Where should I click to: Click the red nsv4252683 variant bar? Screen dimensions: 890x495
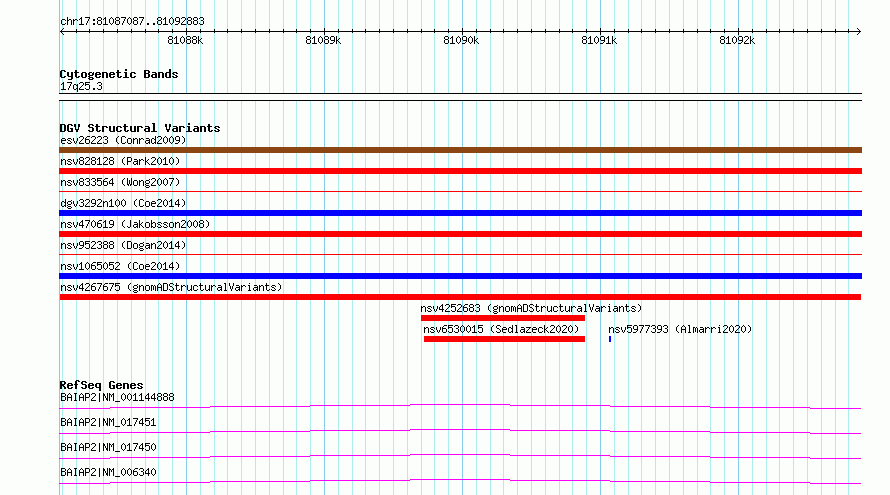click(503, 318)
